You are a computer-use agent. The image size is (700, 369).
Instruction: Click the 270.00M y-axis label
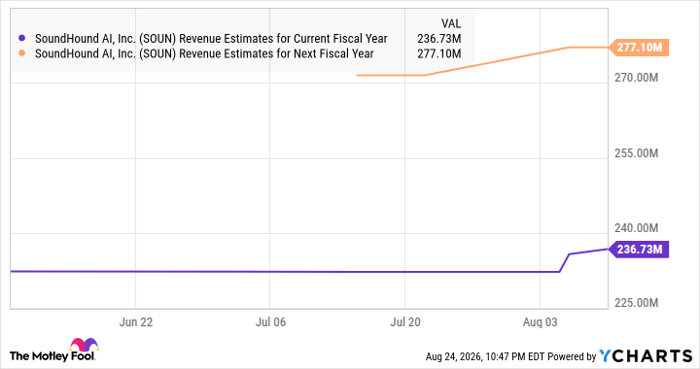pyautogui.click(x=636, y=78)
